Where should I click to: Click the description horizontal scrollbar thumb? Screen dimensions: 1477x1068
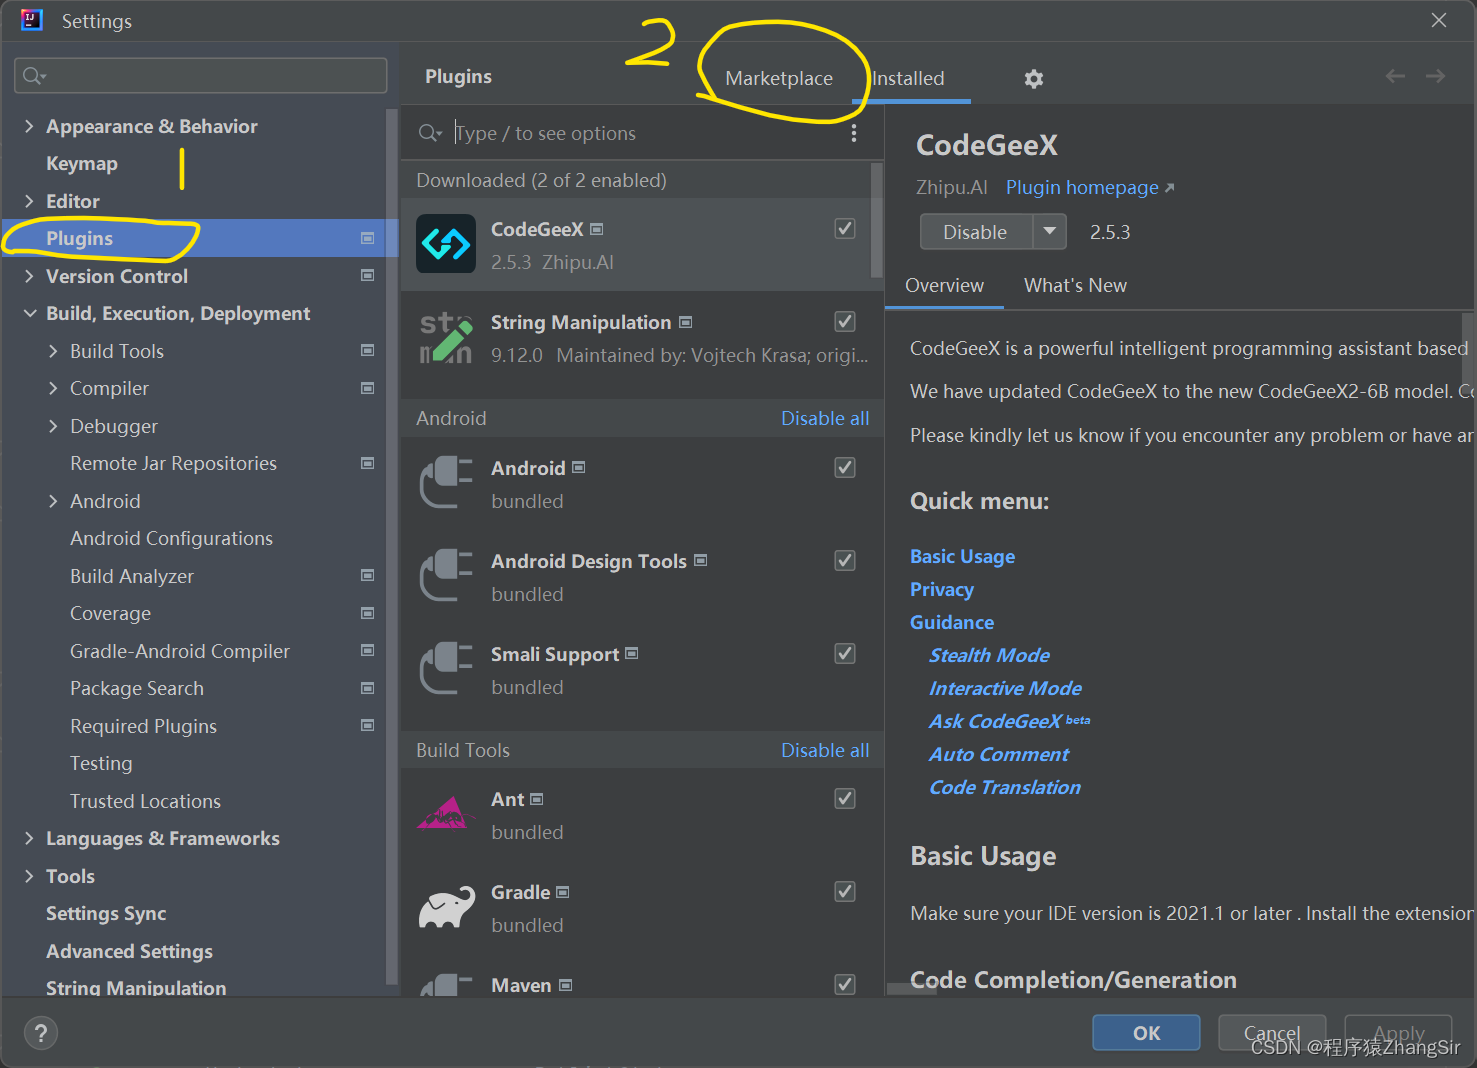(912, 988)
